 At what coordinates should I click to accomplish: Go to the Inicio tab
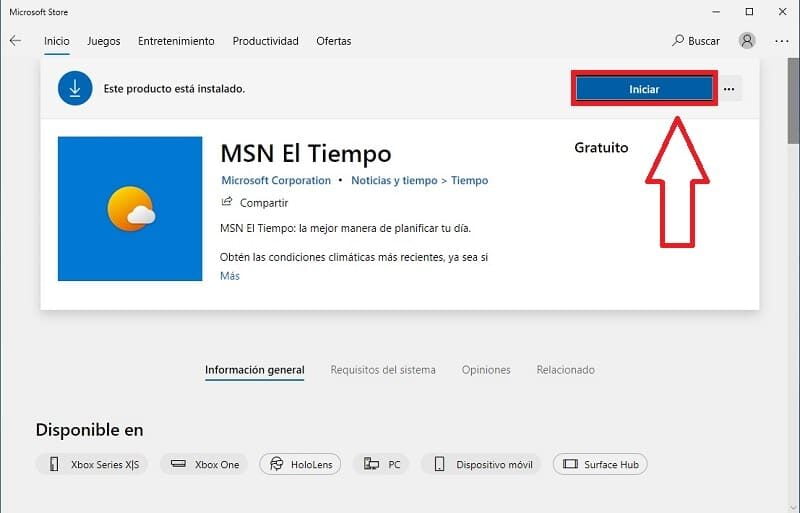point(57,41)
